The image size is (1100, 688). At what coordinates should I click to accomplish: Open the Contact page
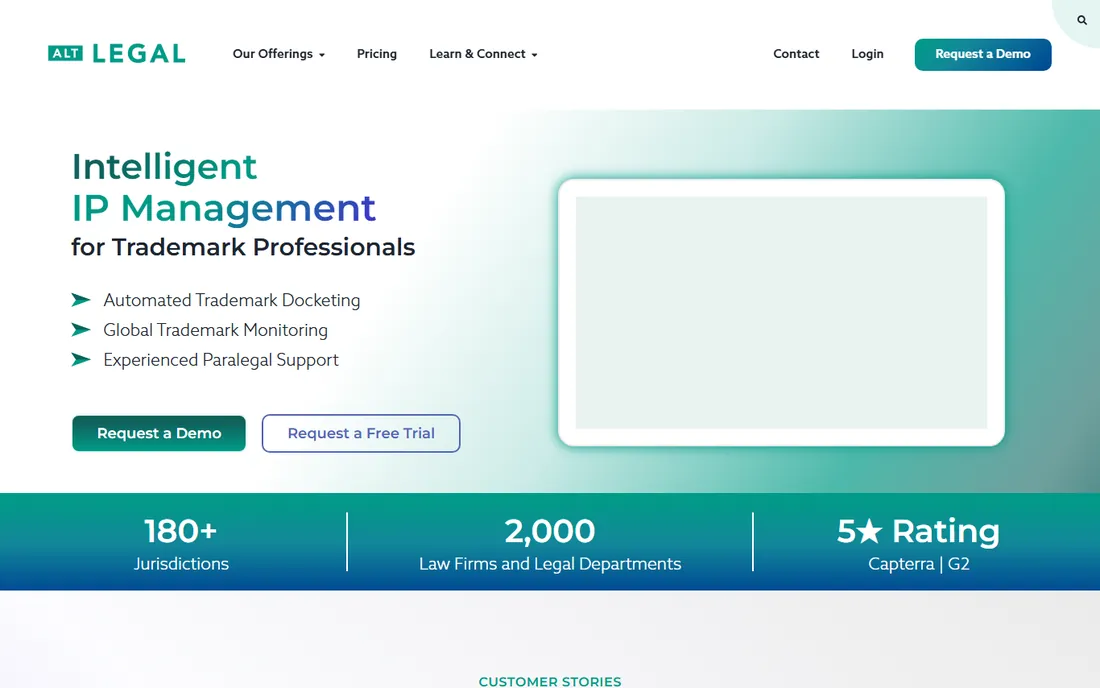coord(796,54)
